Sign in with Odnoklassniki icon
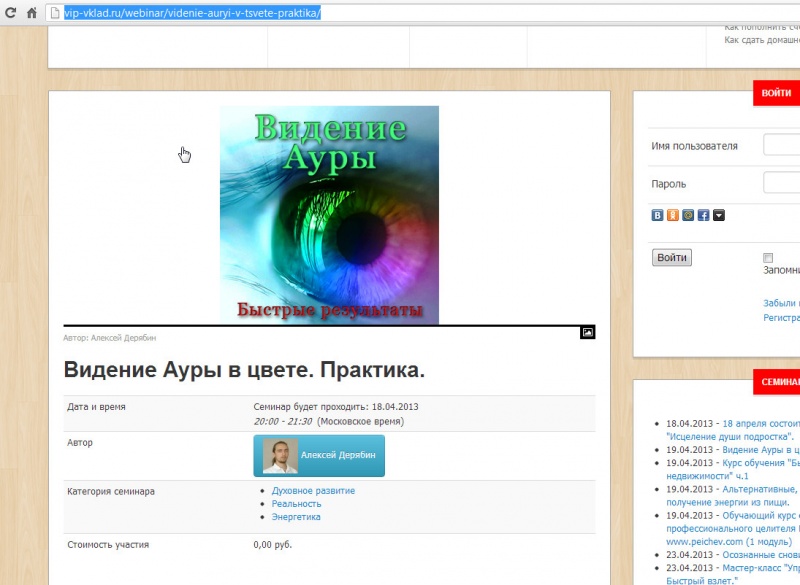The width and height of the screenshot is (800, 585). [673, 215]
